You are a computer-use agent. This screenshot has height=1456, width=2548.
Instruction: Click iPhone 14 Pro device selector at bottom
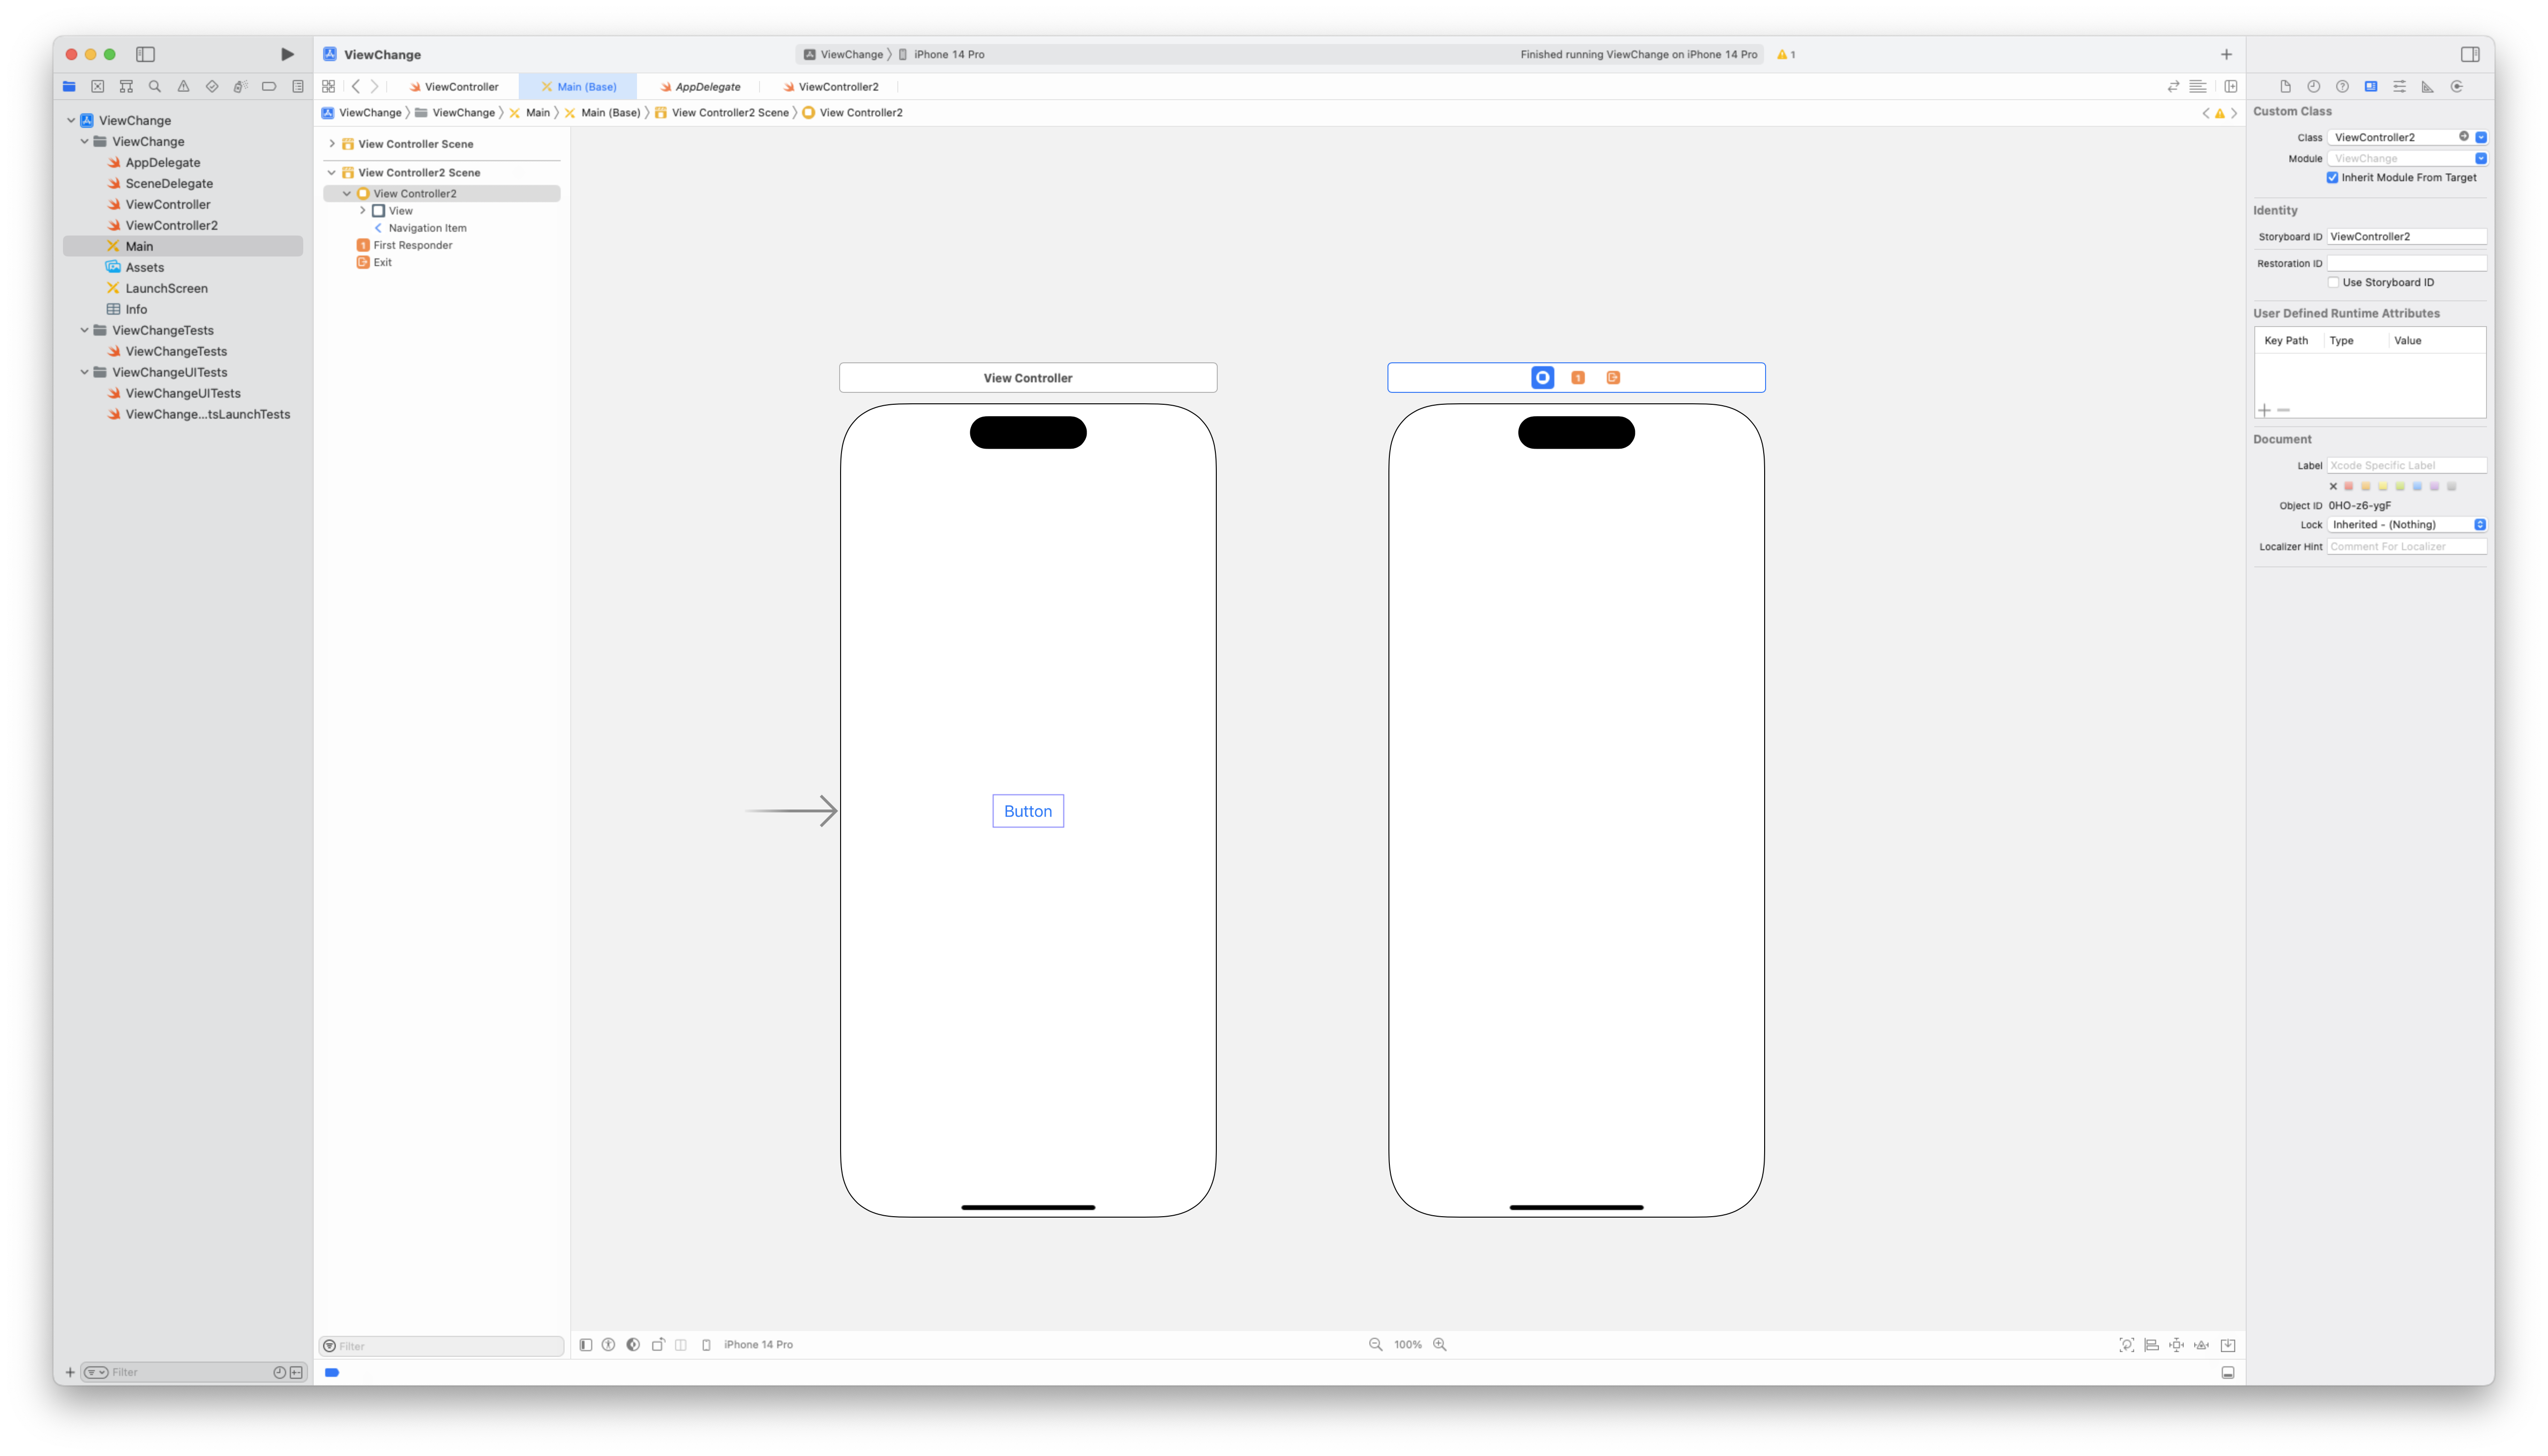(748, 1345)
